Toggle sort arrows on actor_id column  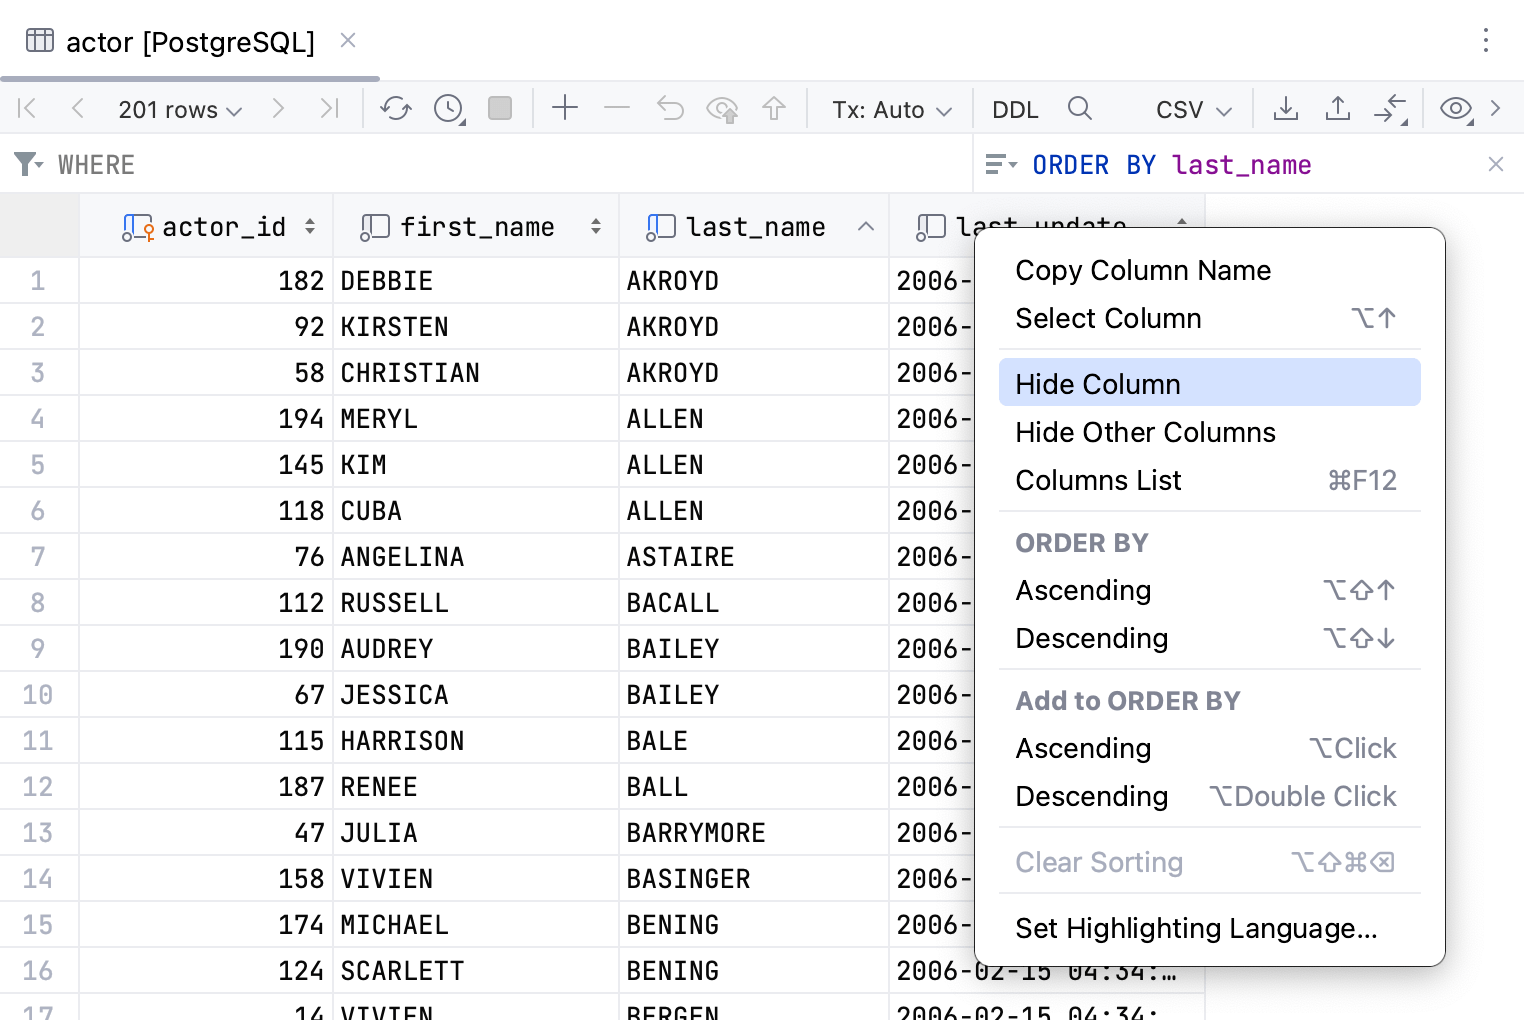coord(310,227)
